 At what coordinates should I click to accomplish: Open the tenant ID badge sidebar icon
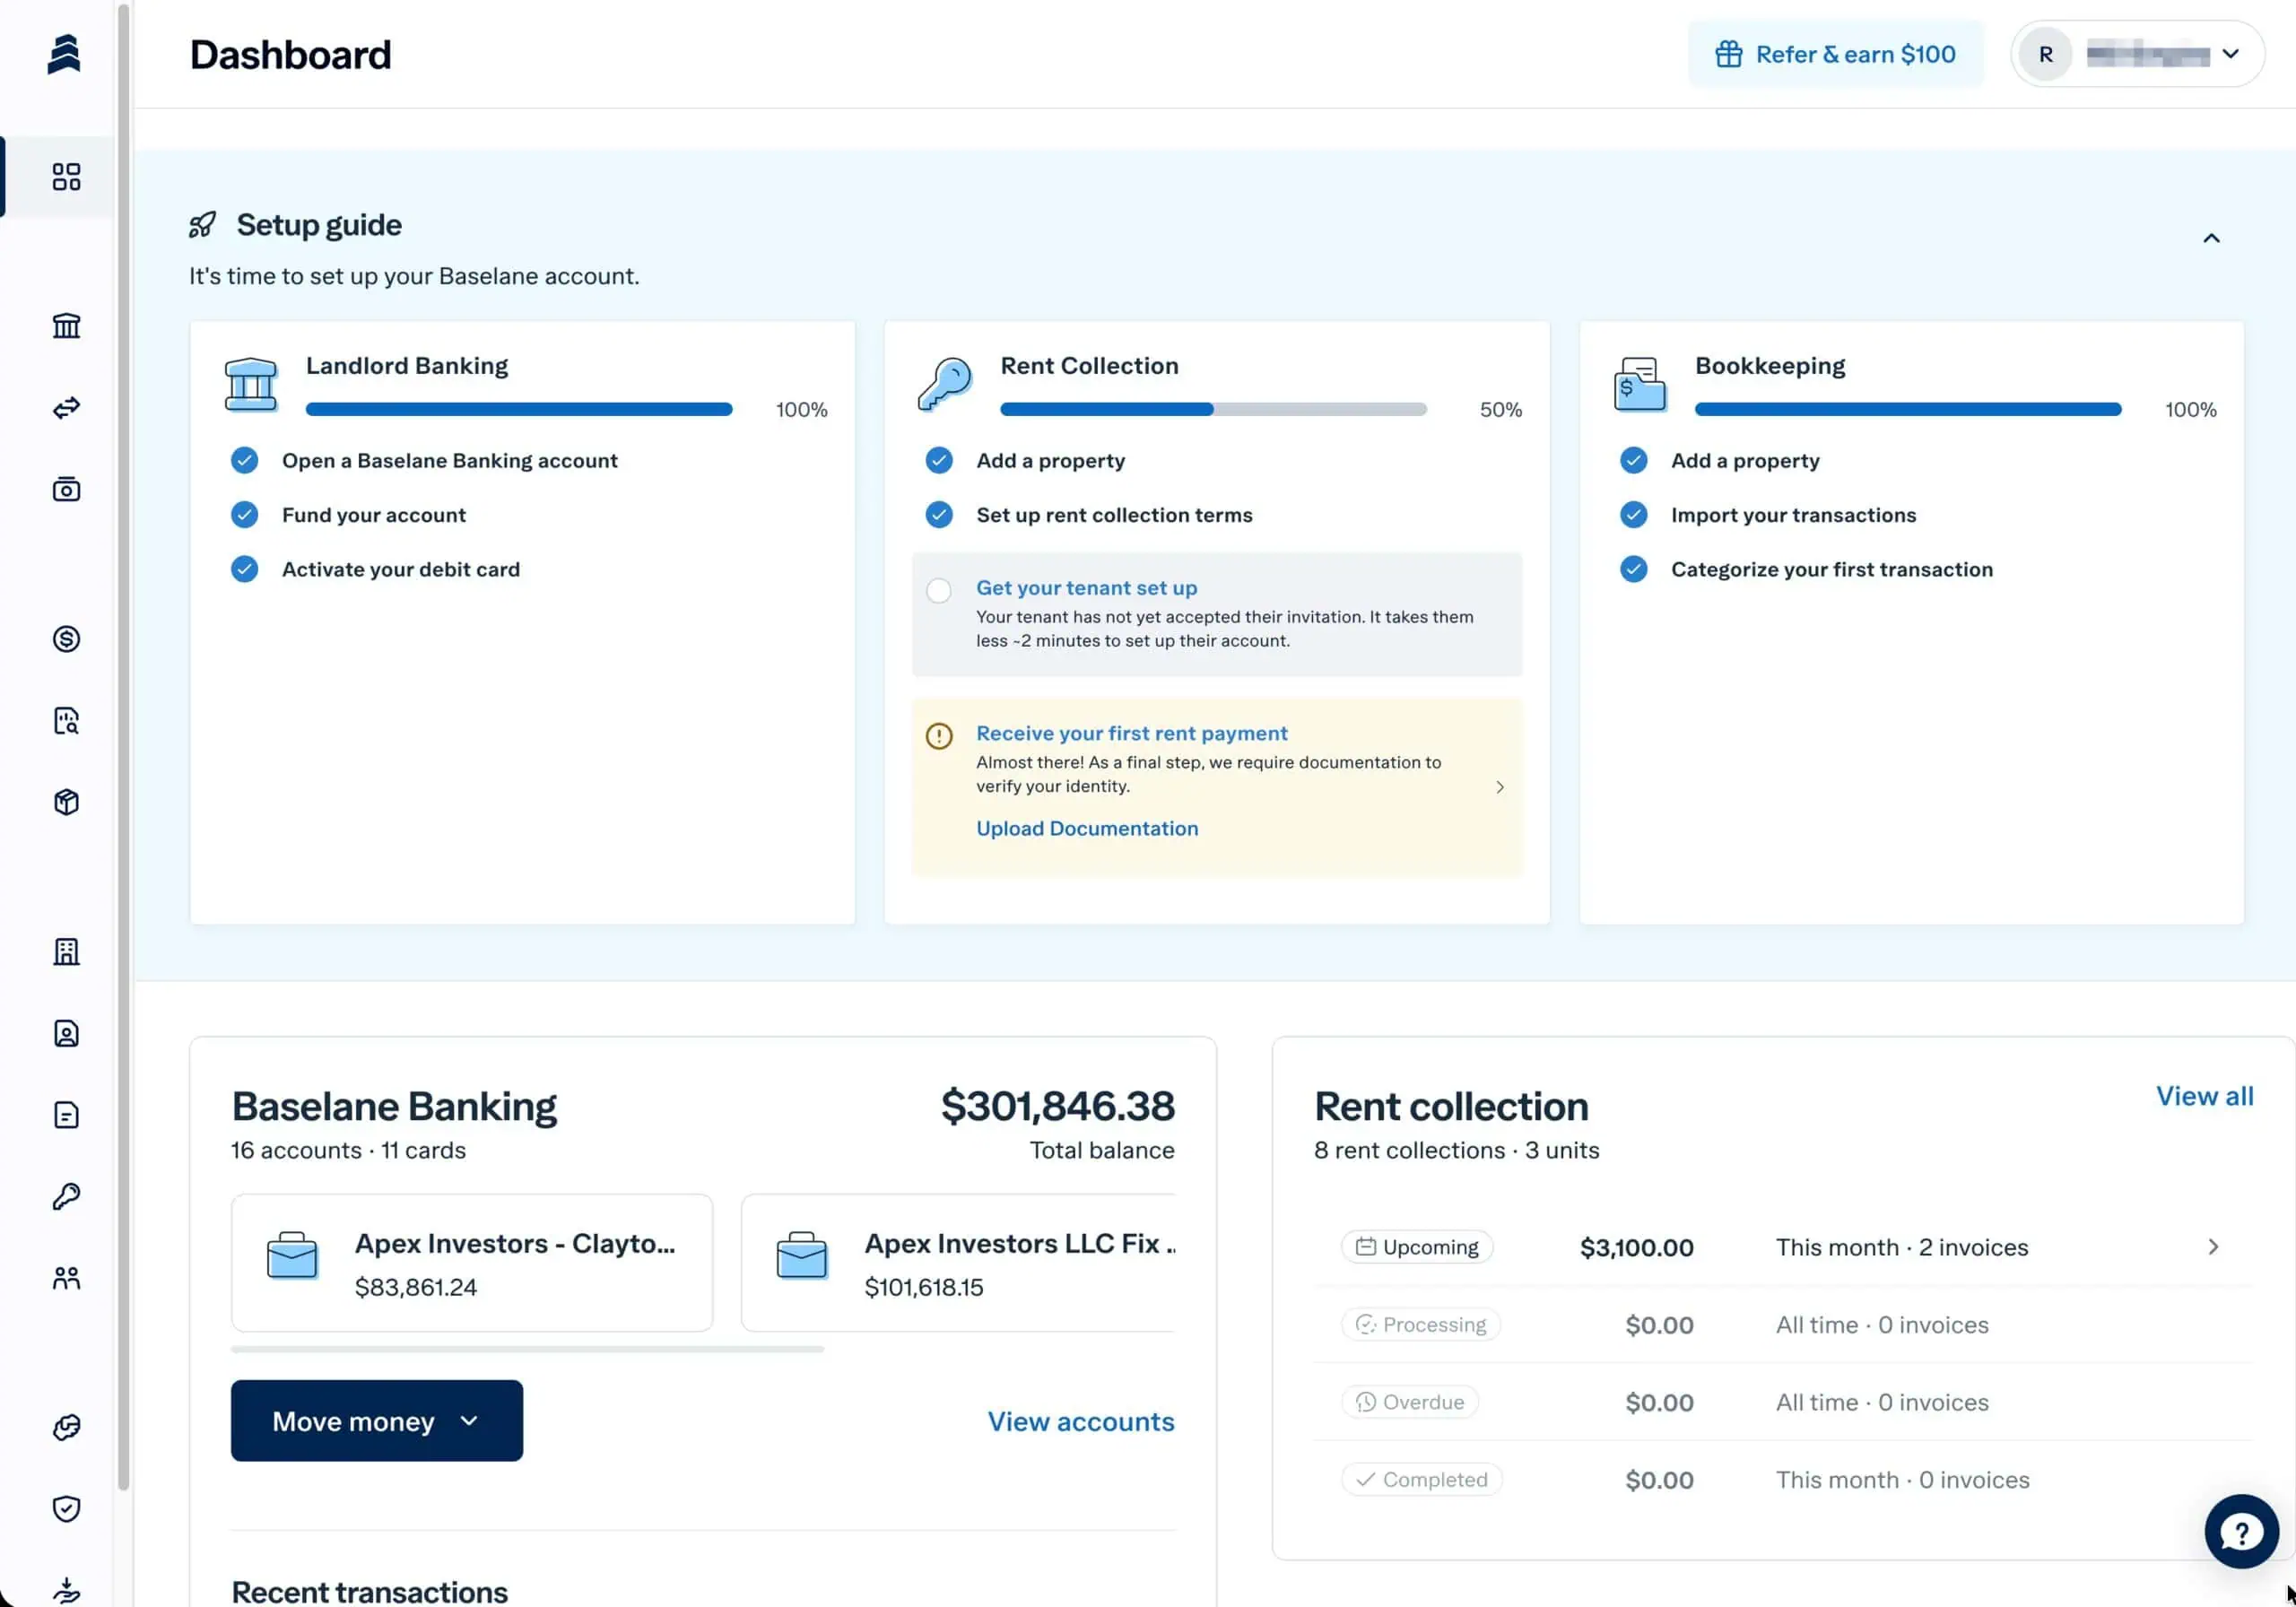(66, 1033)
